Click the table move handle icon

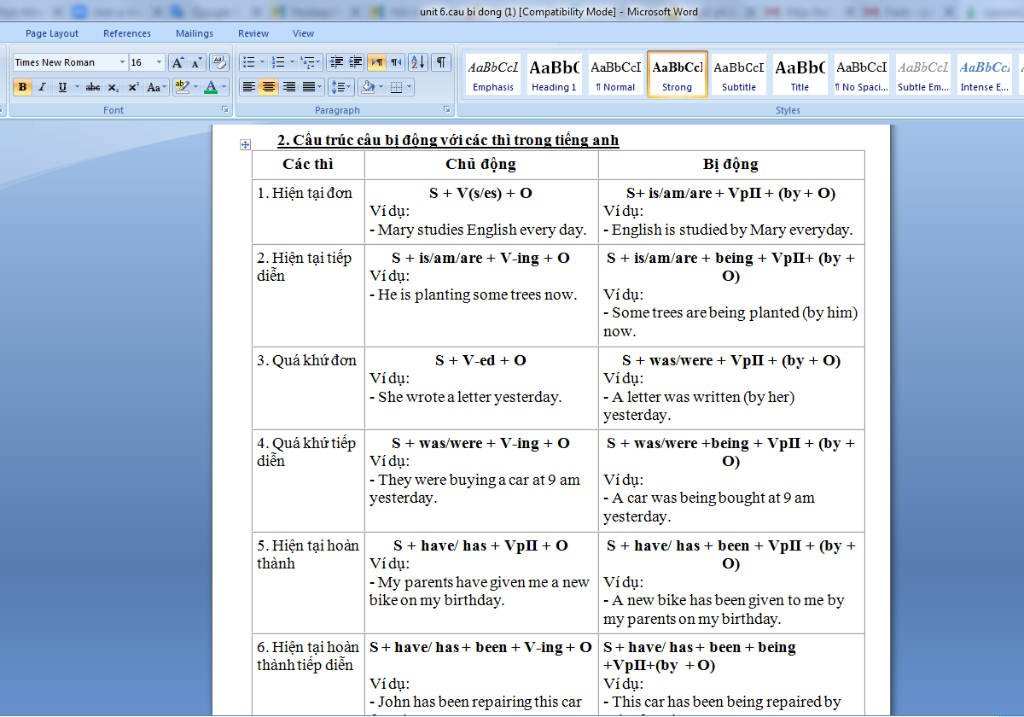[245, 144]
